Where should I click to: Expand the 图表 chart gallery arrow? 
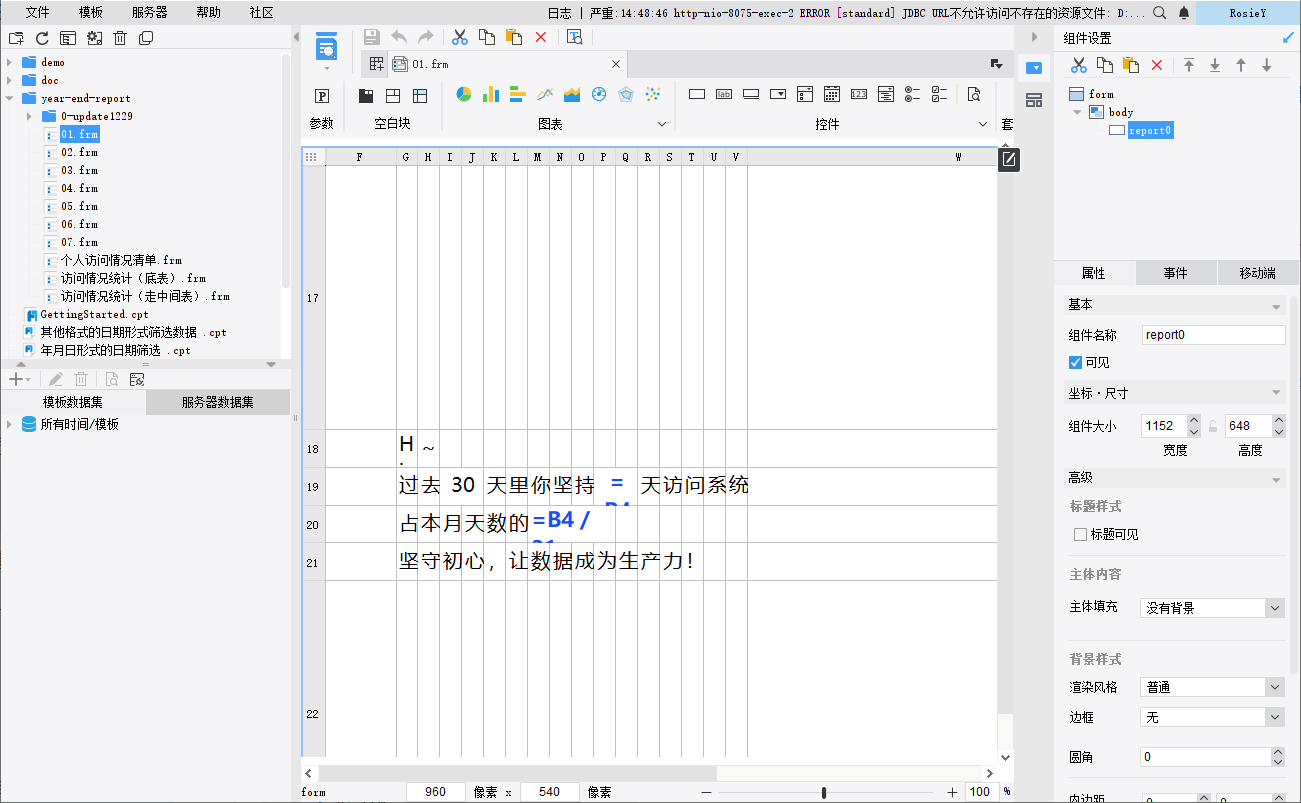(x=661, y=124)
